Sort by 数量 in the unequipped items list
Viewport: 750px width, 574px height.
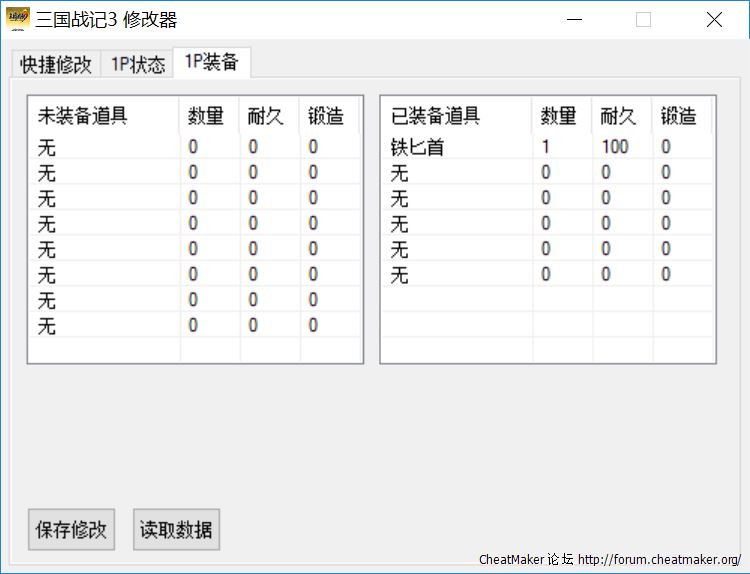tap(207, 116)
